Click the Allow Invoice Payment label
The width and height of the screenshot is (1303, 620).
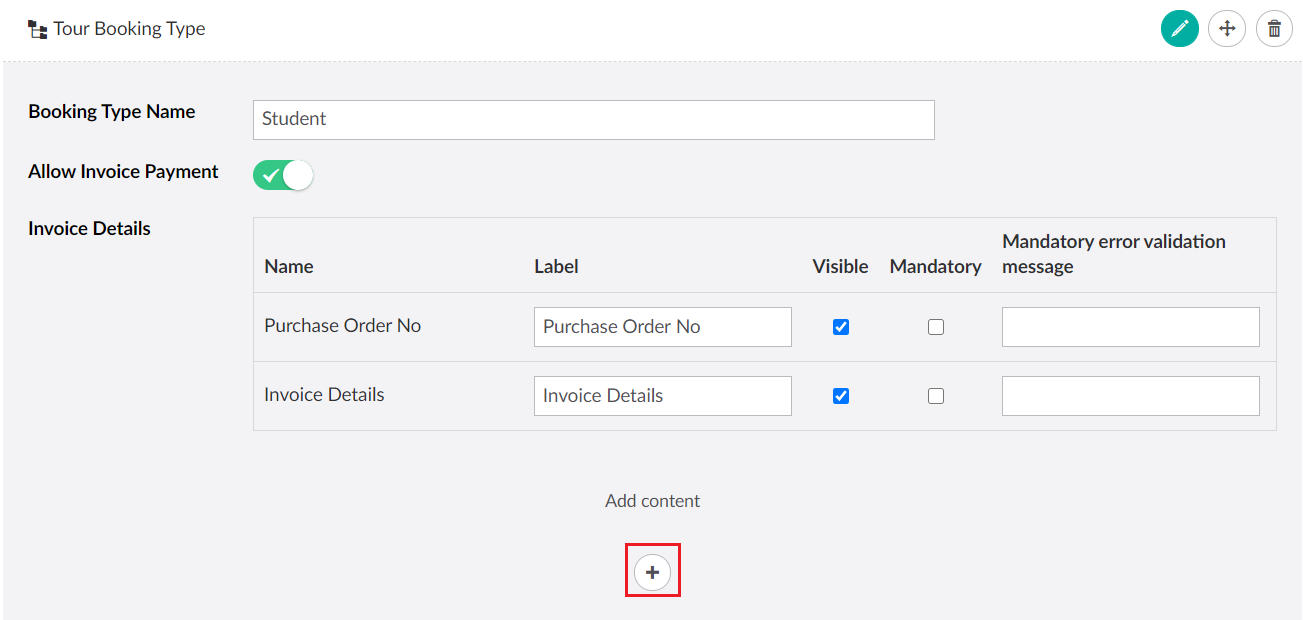pos(123,172)
